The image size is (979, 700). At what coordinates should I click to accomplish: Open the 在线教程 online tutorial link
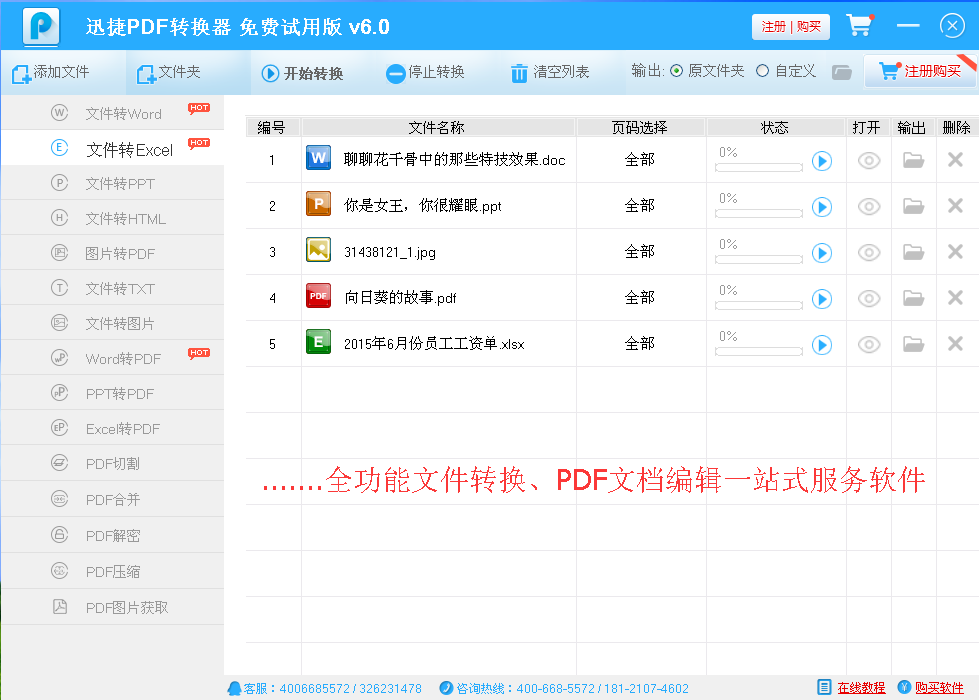point(861,688)
